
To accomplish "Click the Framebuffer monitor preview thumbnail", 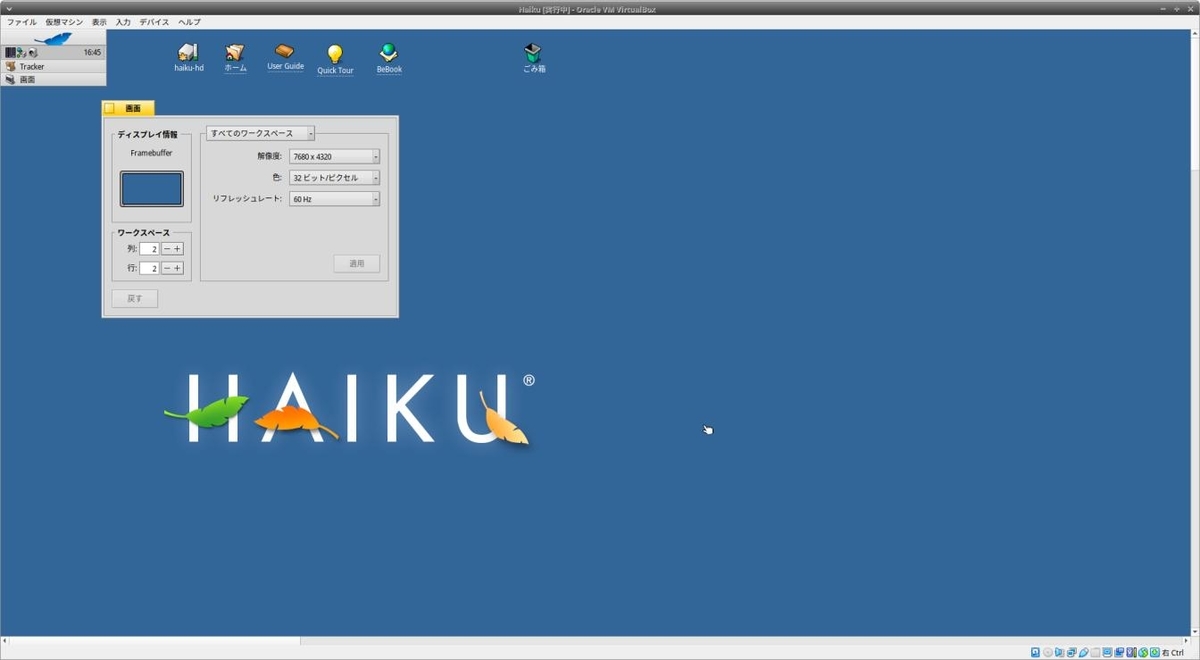I will point(151,189).
